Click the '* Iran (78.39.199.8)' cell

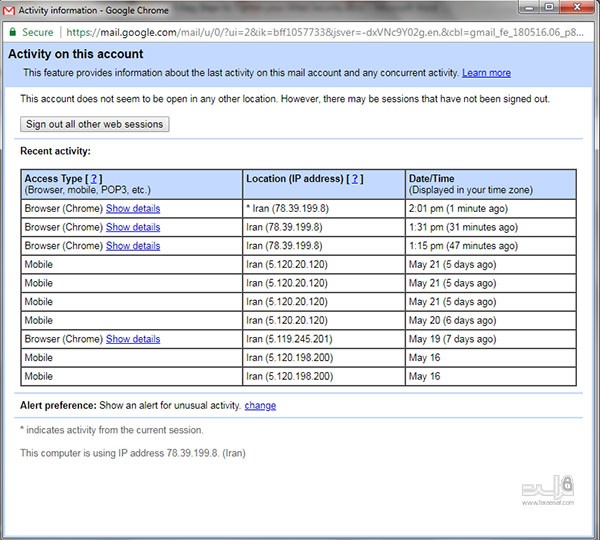coord(324,209)
